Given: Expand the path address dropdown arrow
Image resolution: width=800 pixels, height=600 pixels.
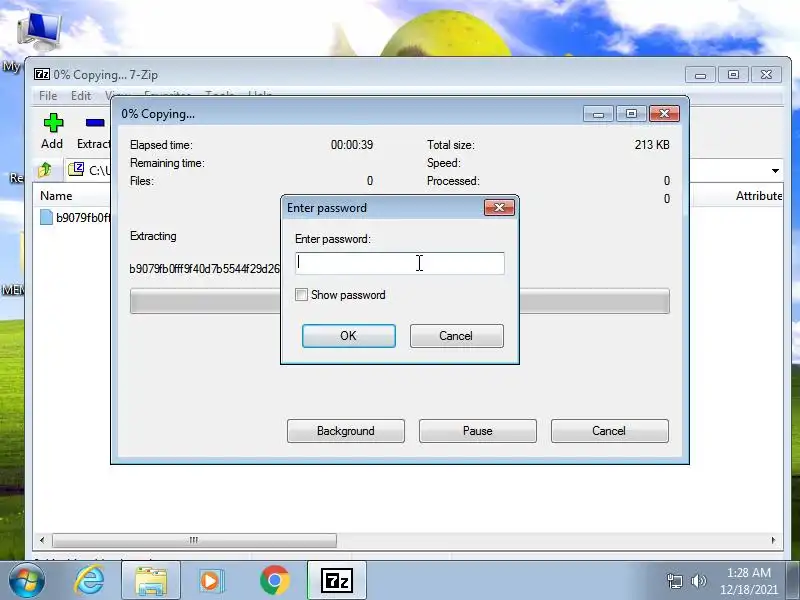Looking at the screenshot, I should coord(775,170).
